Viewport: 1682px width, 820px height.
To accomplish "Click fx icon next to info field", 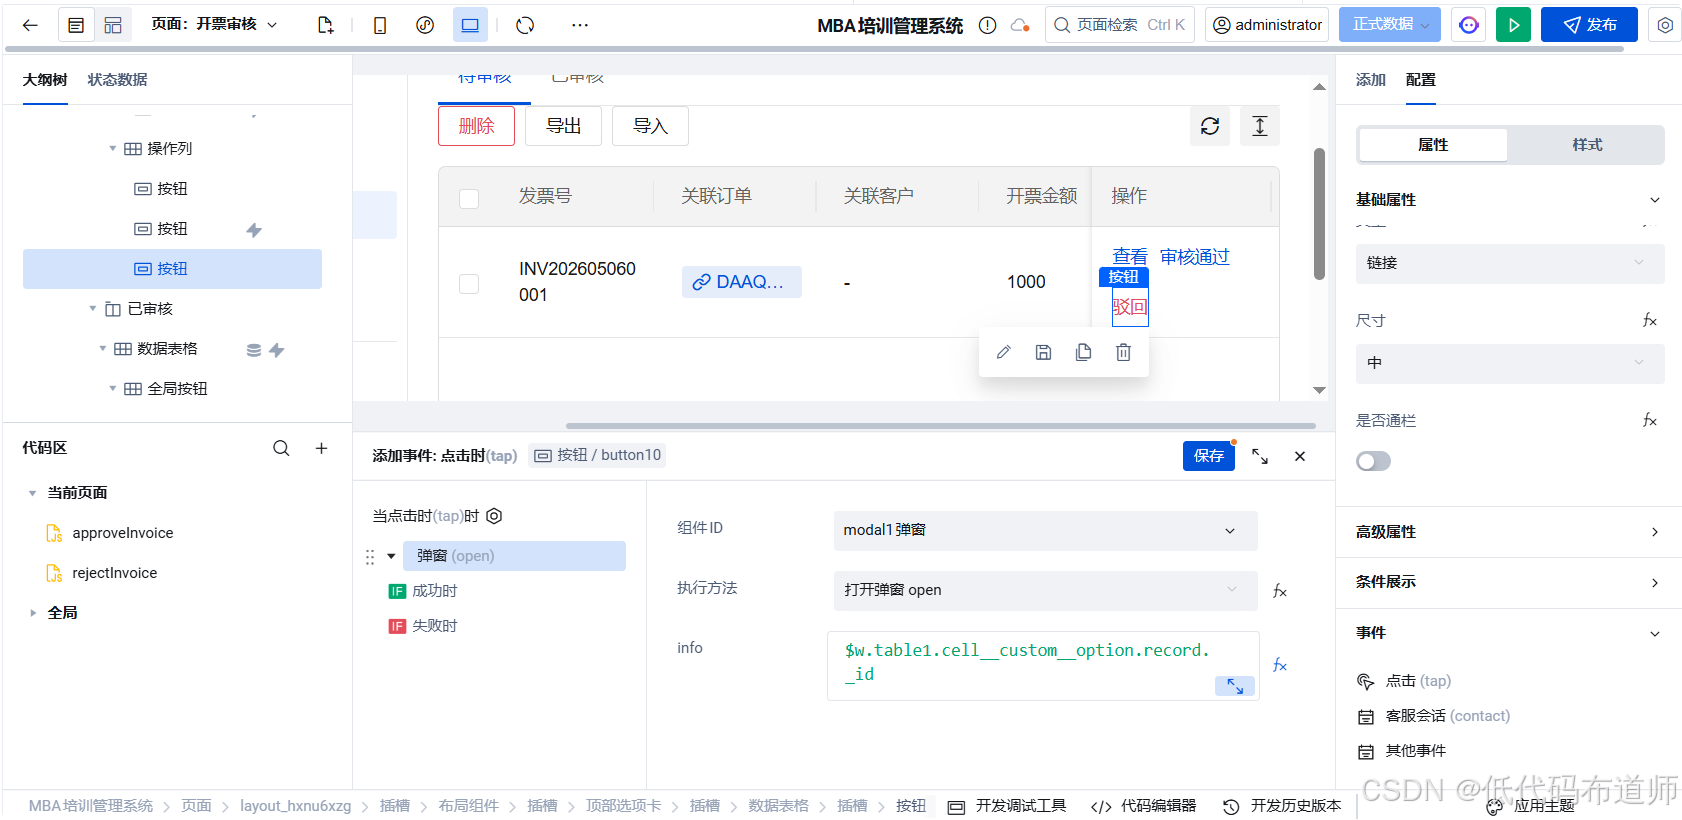I will point(1280,665).
